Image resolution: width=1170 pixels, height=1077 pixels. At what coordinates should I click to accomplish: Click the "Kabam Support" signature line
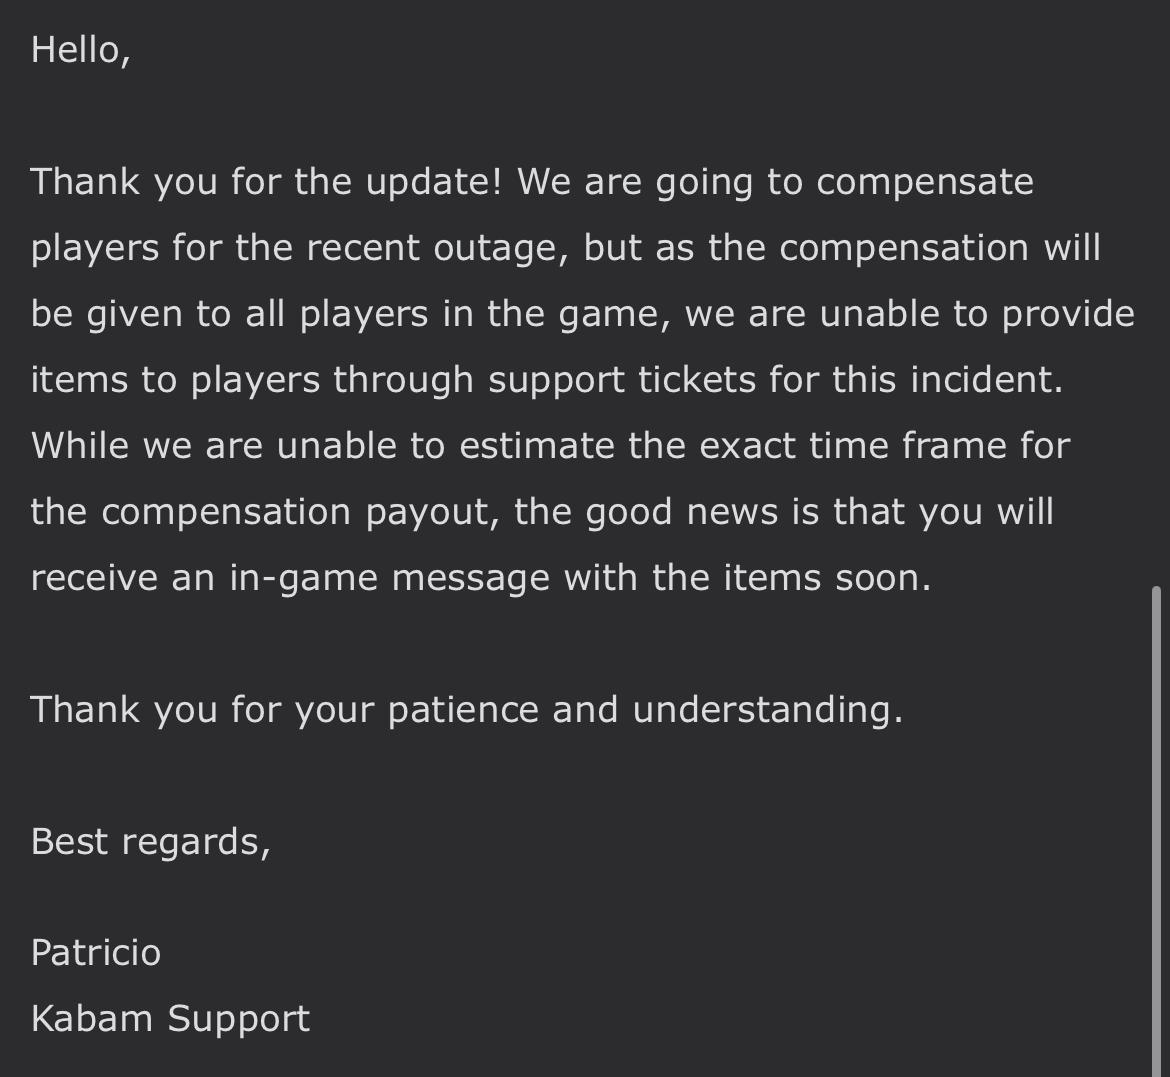pyautogui.click(x=171, y=1019)
